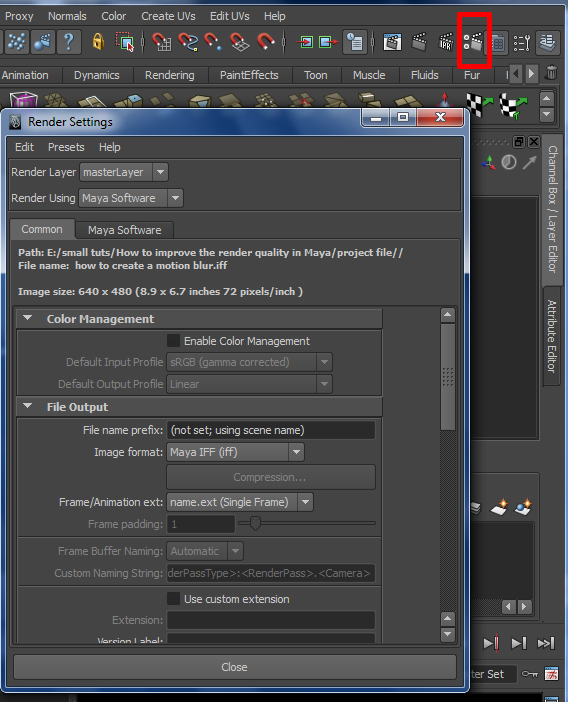Viewport: 568px width, 702px height.
Task: Click the auto keyframe key icon
Action: (x=530, y=674)
